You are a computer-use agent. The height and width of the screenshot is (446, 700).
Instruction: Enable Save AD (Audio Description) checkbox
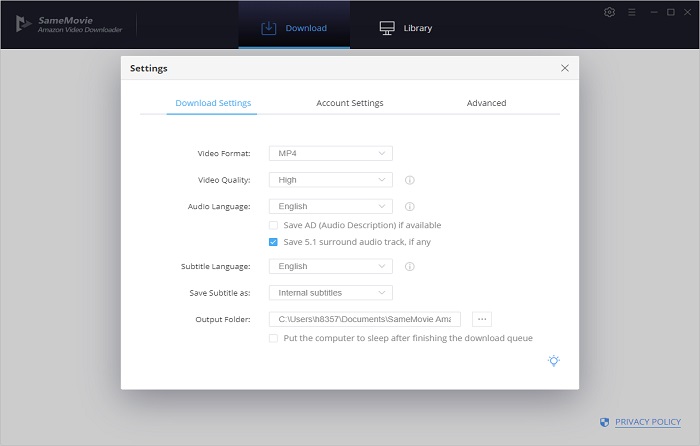[x=273, y=226]
